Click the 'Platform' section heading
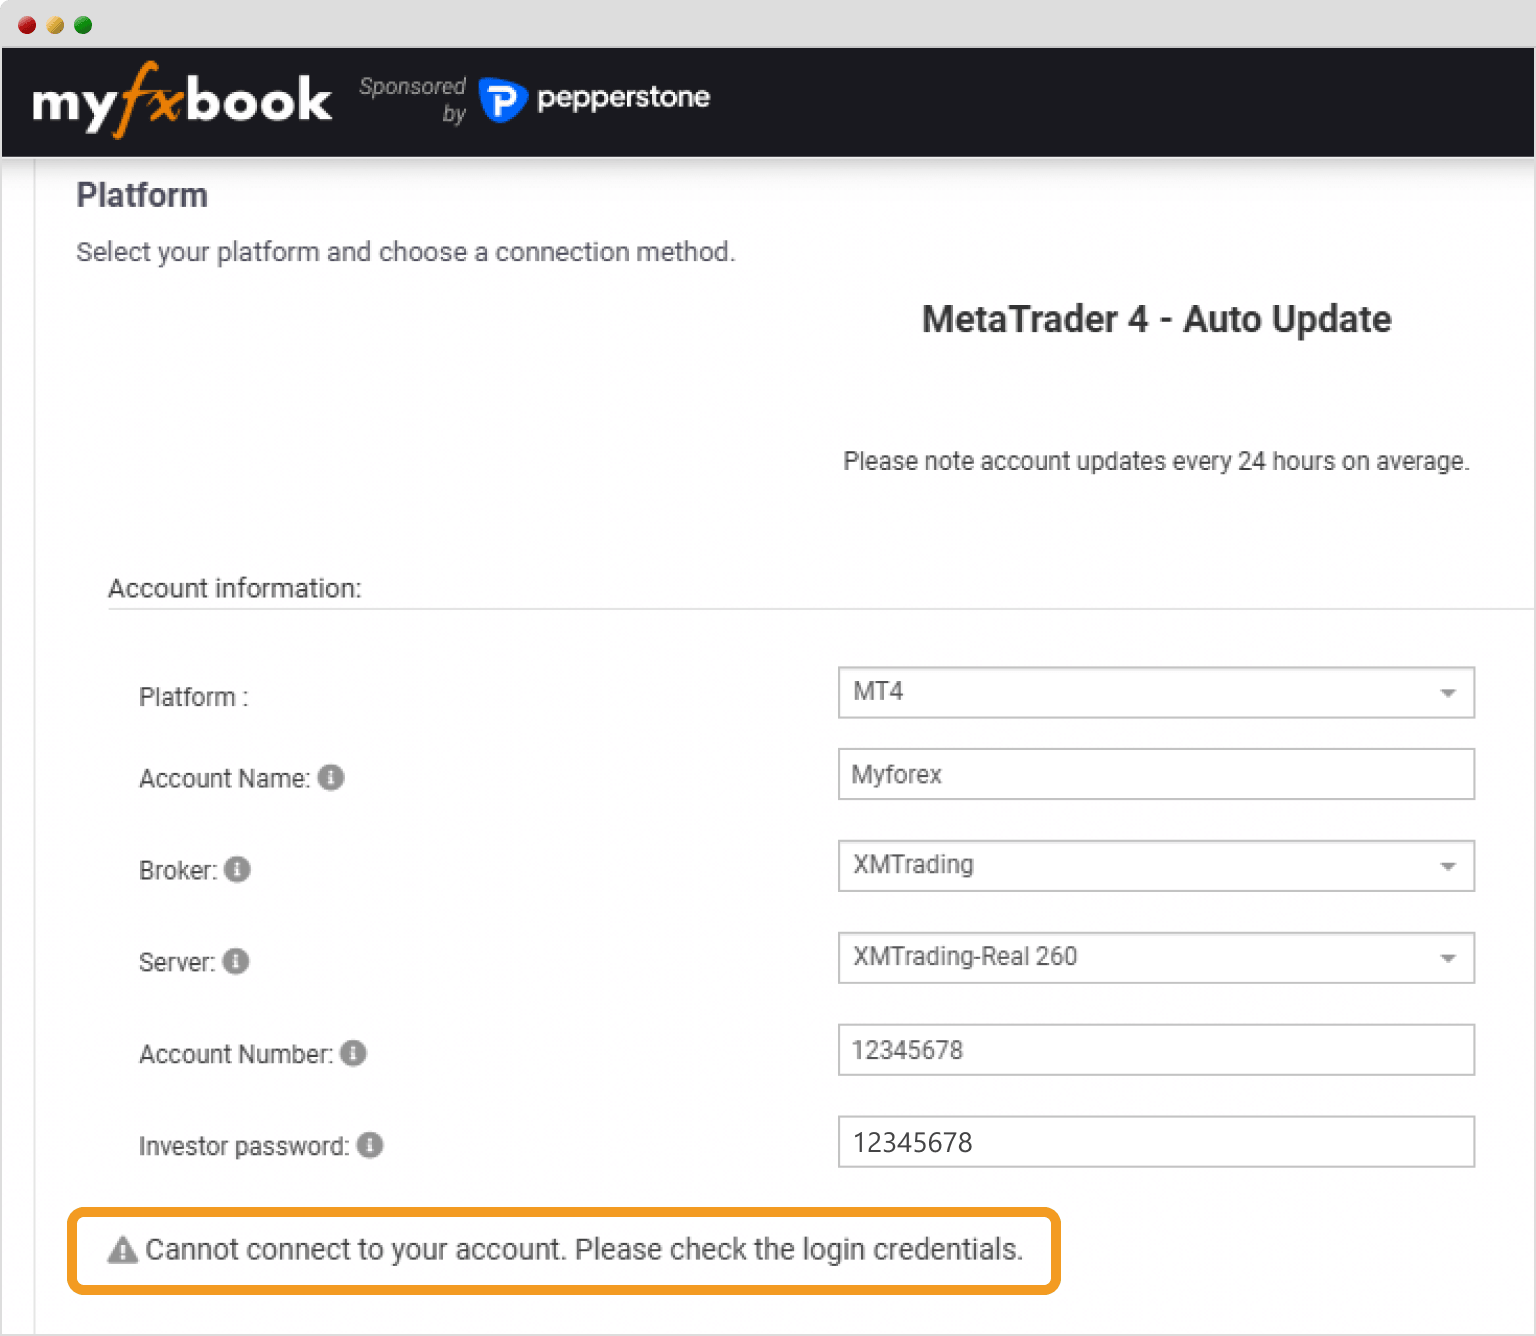The width and height of the screenshot is (1536, 1336). point(142,195)
